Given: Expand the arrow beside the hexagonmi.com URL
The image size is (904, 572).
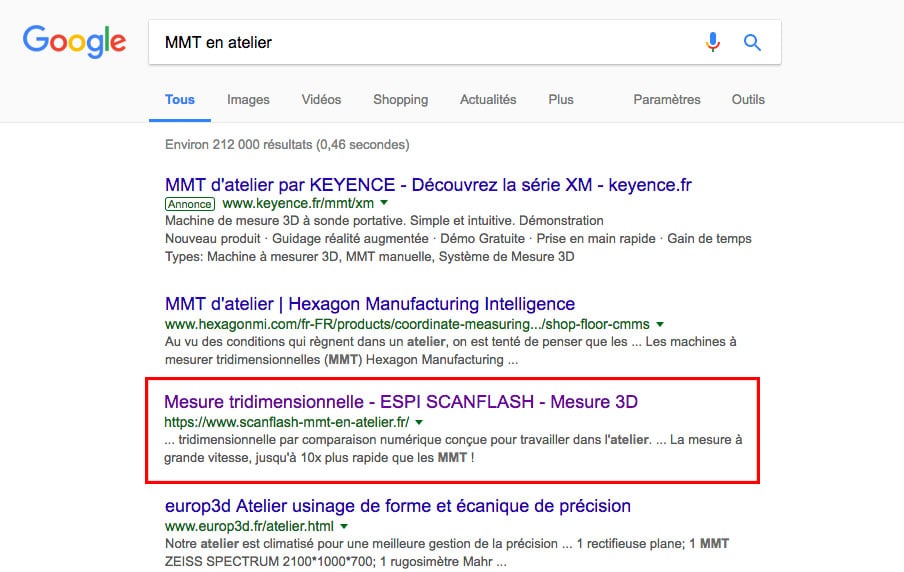Looking at the screenshot, I should tap(660, 324).
